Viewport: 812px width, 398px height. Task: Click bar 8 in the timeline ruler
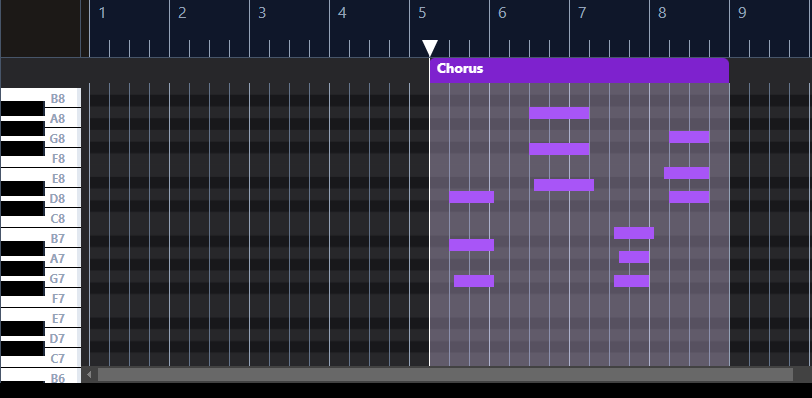662,13
